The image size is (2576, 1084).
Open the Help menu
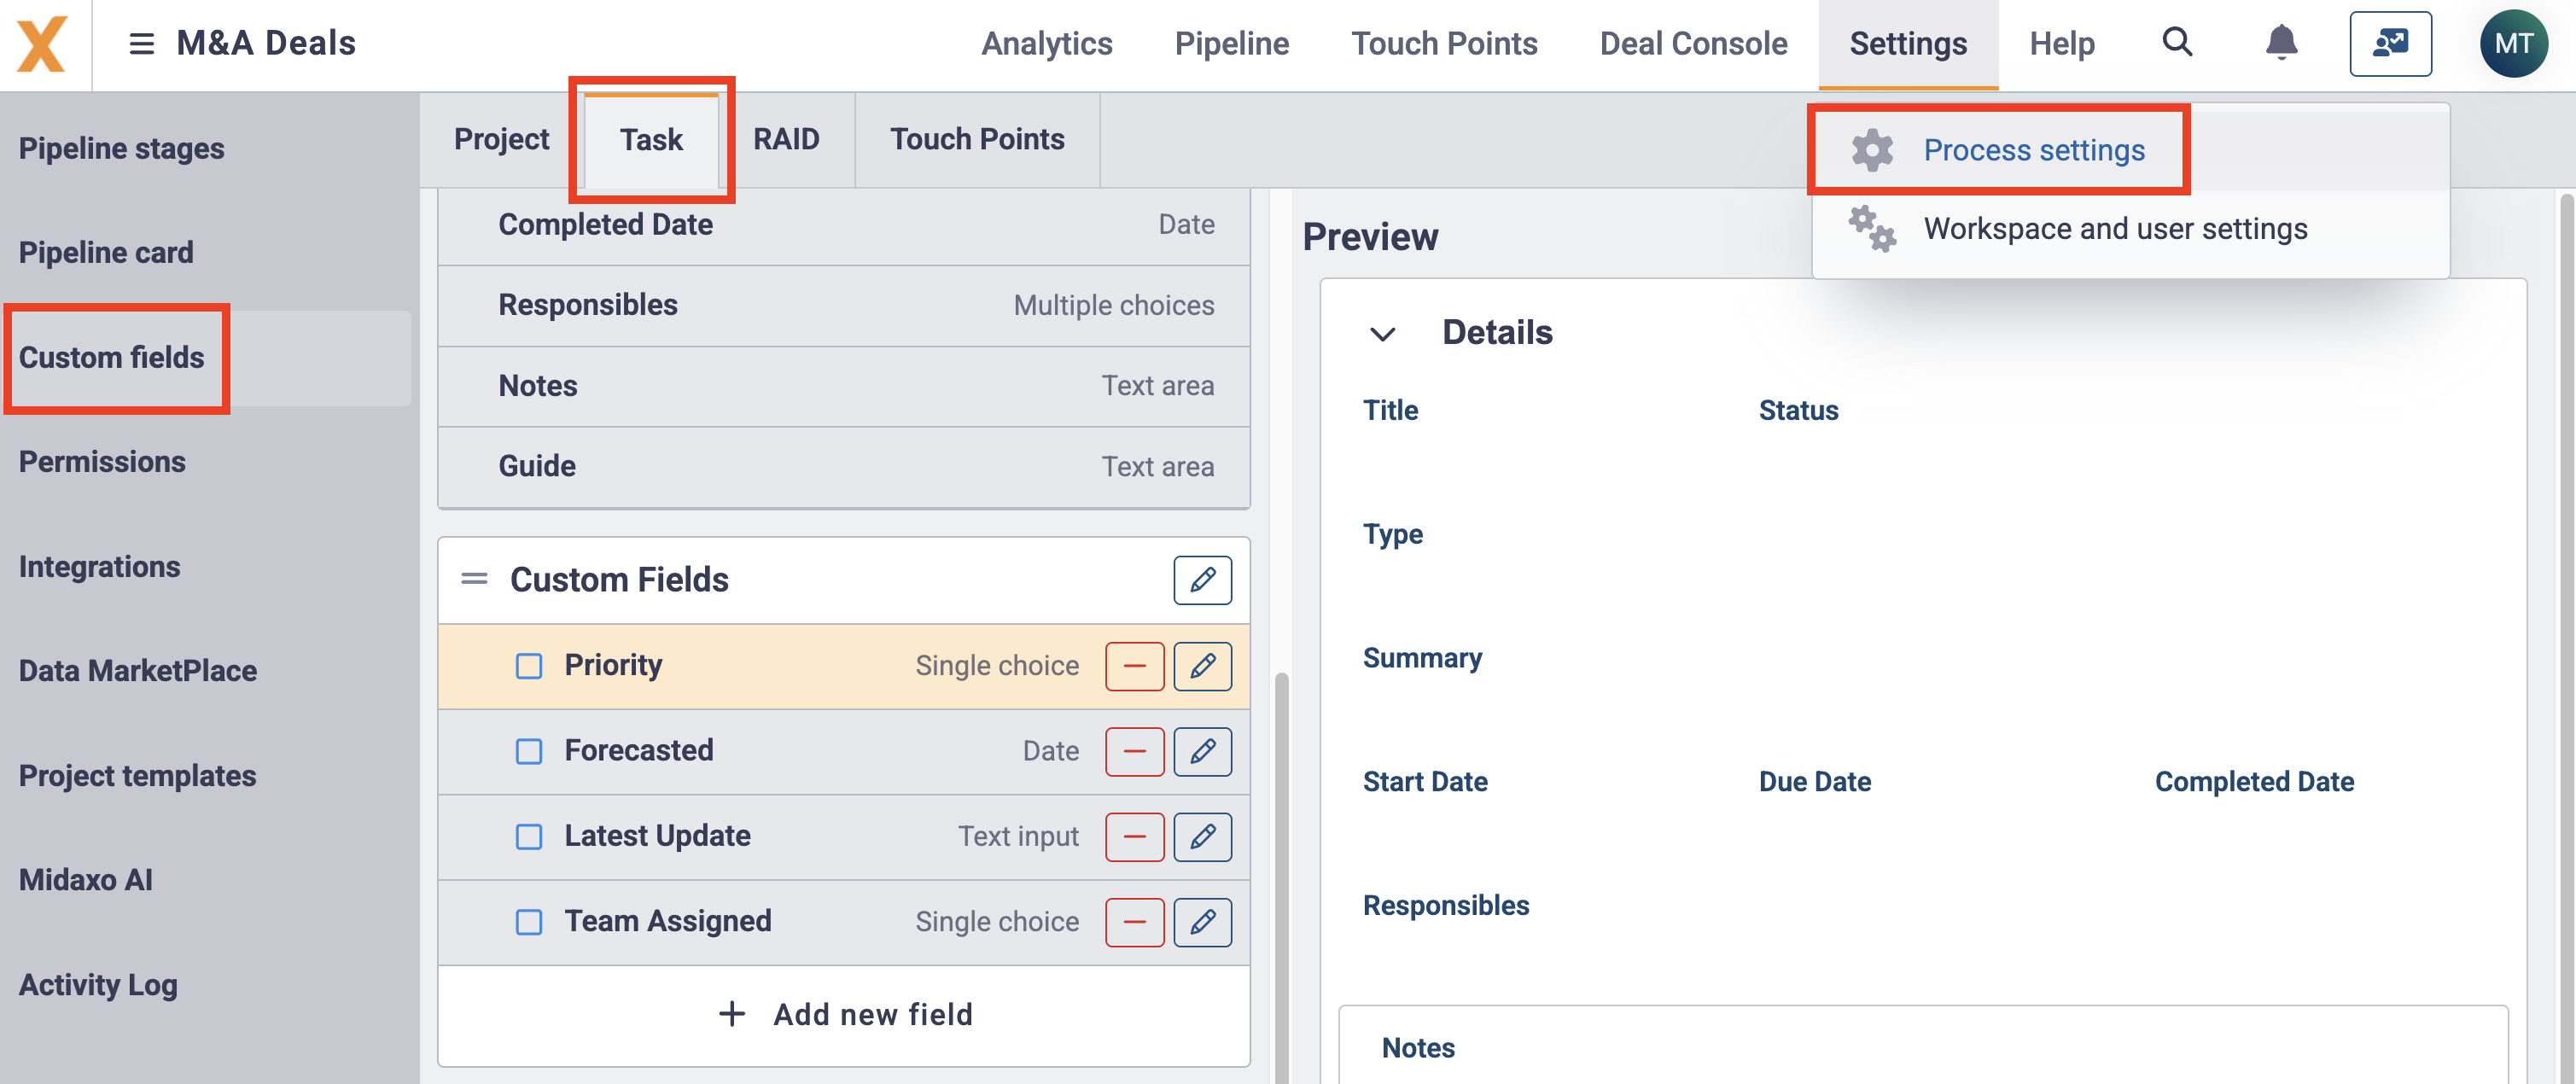(x=2061, y=44)
